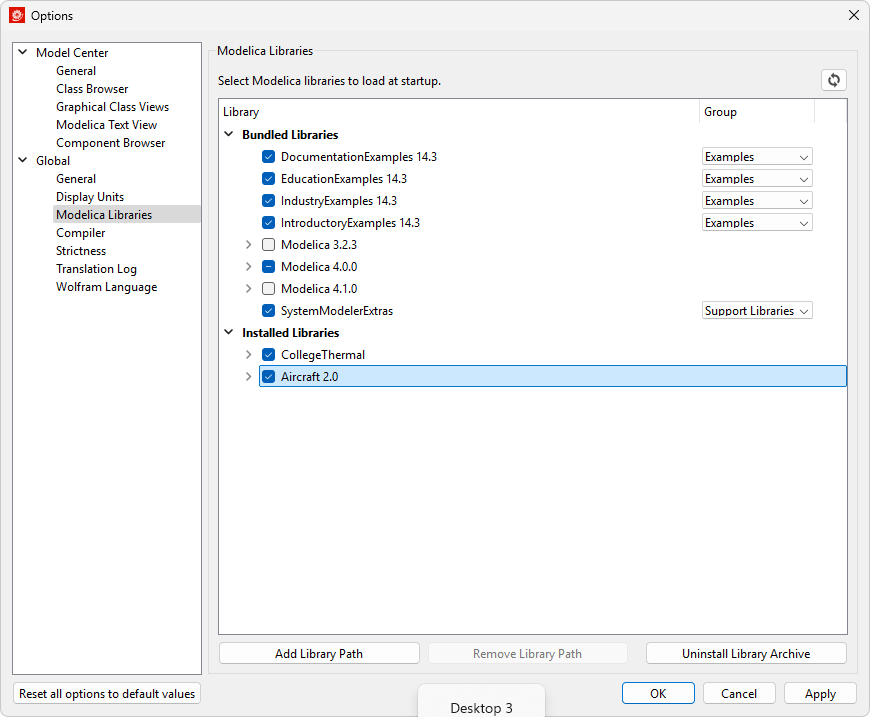Select SystemModelerExtras row text

[337, 311]
